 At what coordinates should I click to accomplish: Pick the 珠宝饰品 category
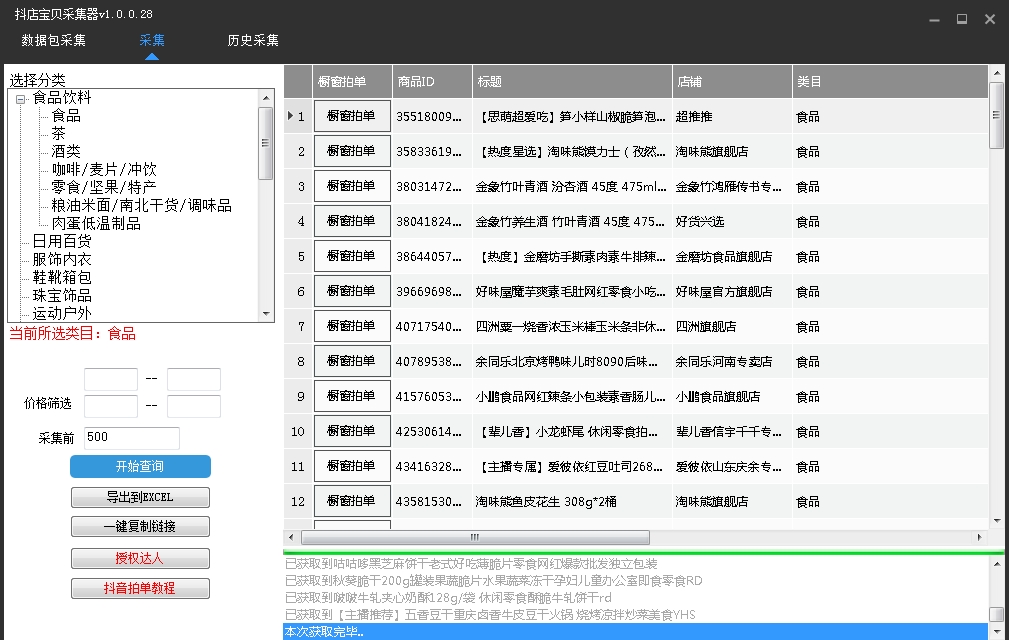coord(62,296)
